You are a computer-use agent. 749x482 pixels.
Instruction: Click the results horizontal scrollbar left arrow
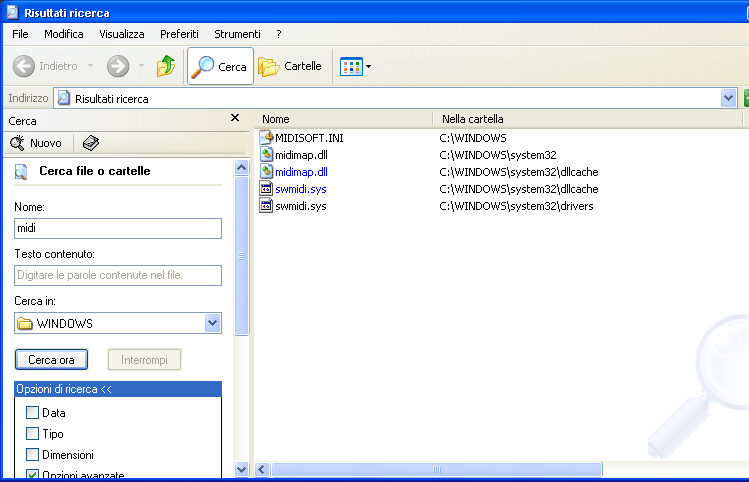(x=261, y=469)
